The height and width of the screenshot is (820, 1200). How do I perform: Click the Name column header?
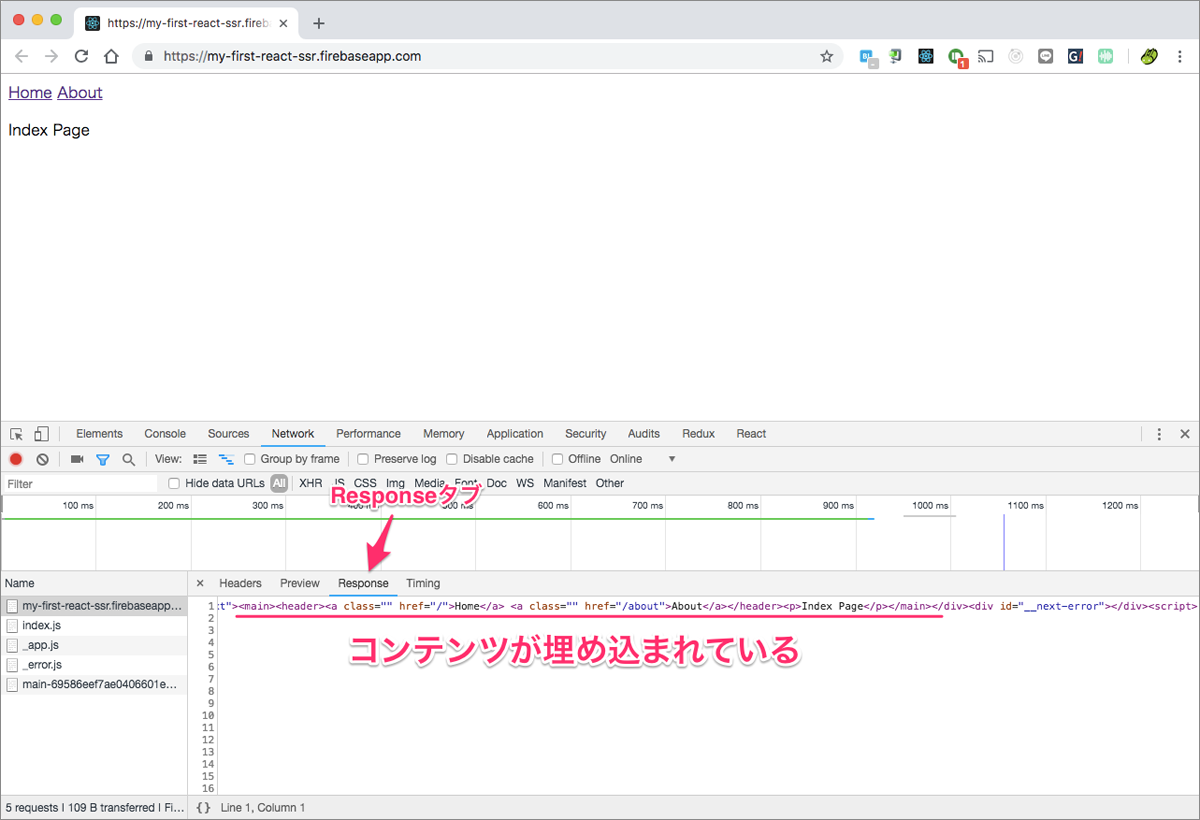(x=94, y=583)
